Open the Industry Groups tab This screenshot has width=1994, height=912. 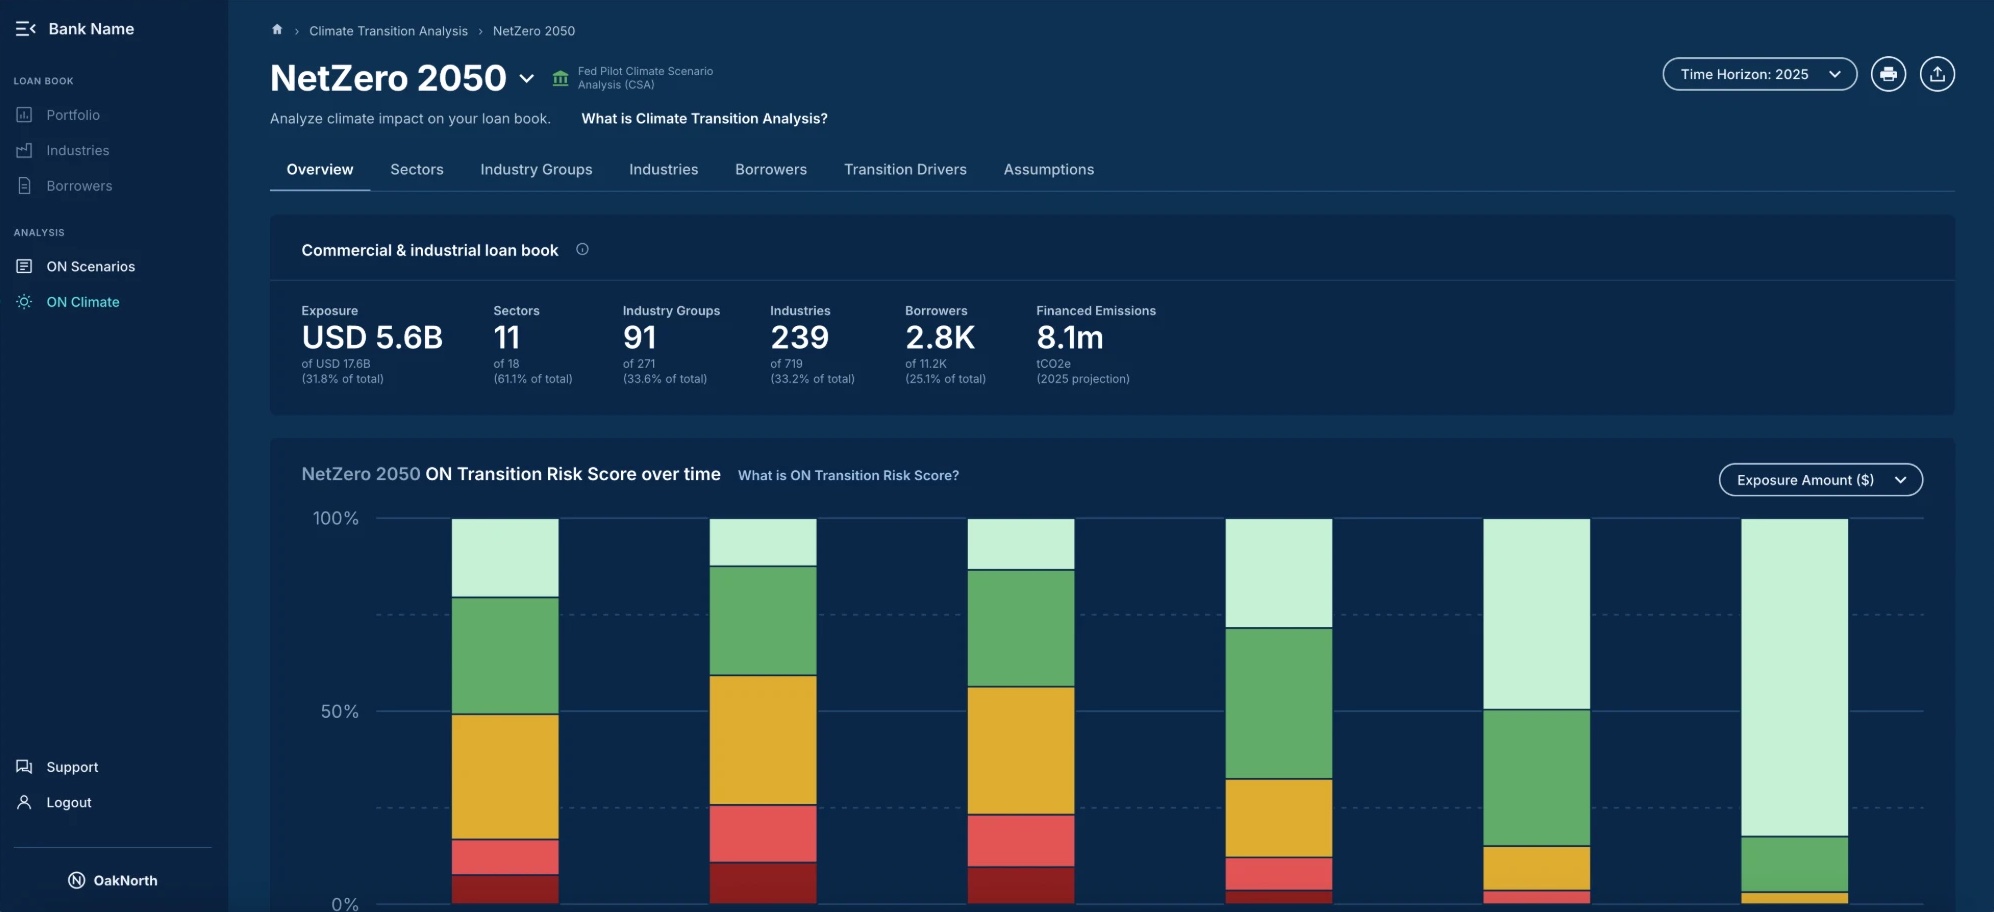tap(536, 169)
